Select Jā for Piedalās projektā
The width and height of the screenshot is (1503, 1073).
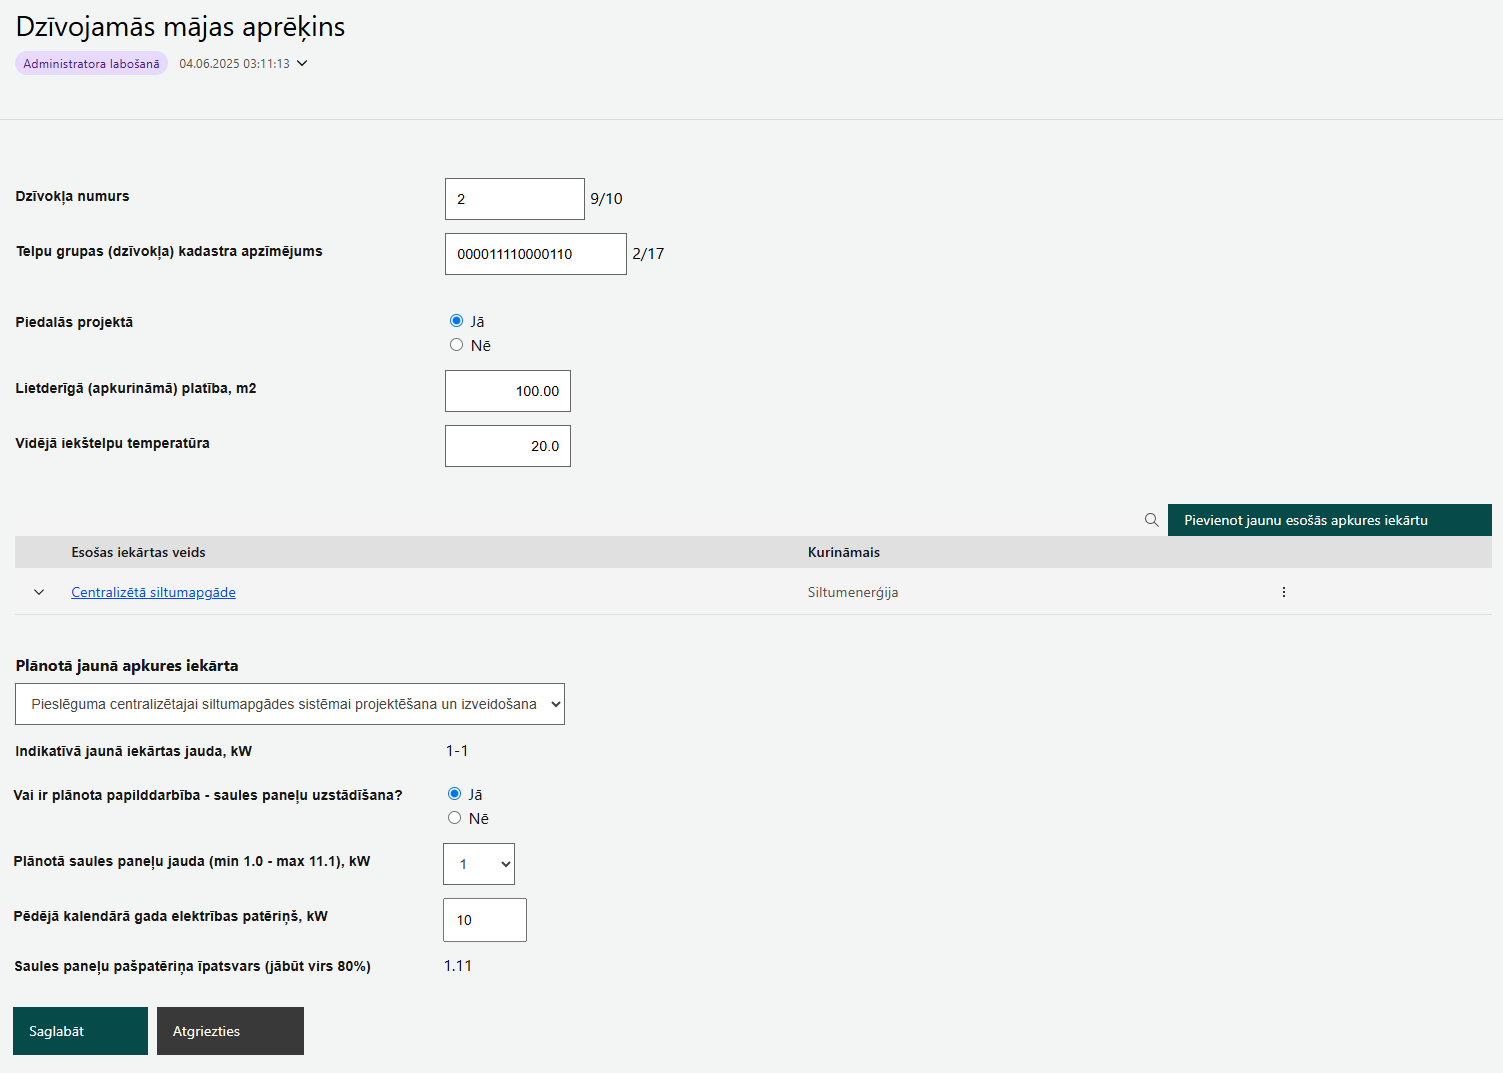[456, 321]
